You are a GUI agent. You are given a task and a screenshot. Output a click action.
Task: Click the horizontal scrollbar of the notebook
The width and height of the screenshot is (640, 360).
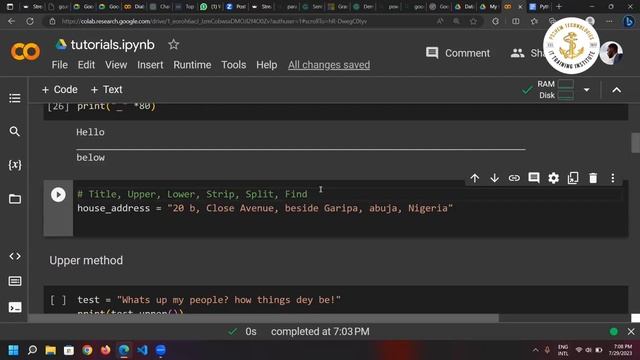coord(263,318)
